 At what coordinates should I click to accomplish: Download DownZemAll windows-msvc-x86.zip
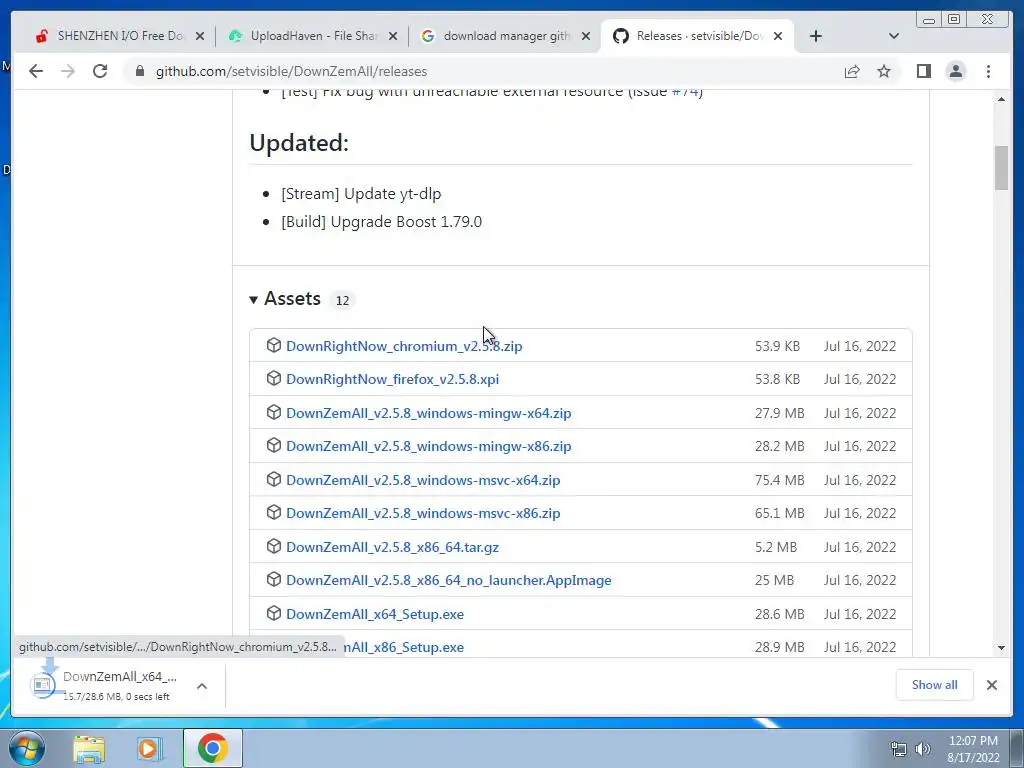423,513
